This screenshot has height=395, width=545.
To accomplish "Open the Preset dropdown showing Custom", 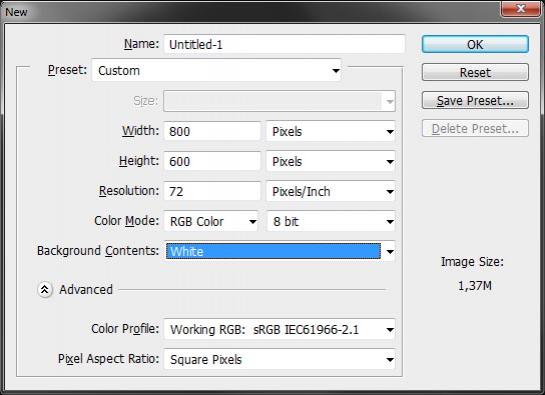I will coord(216,71).
